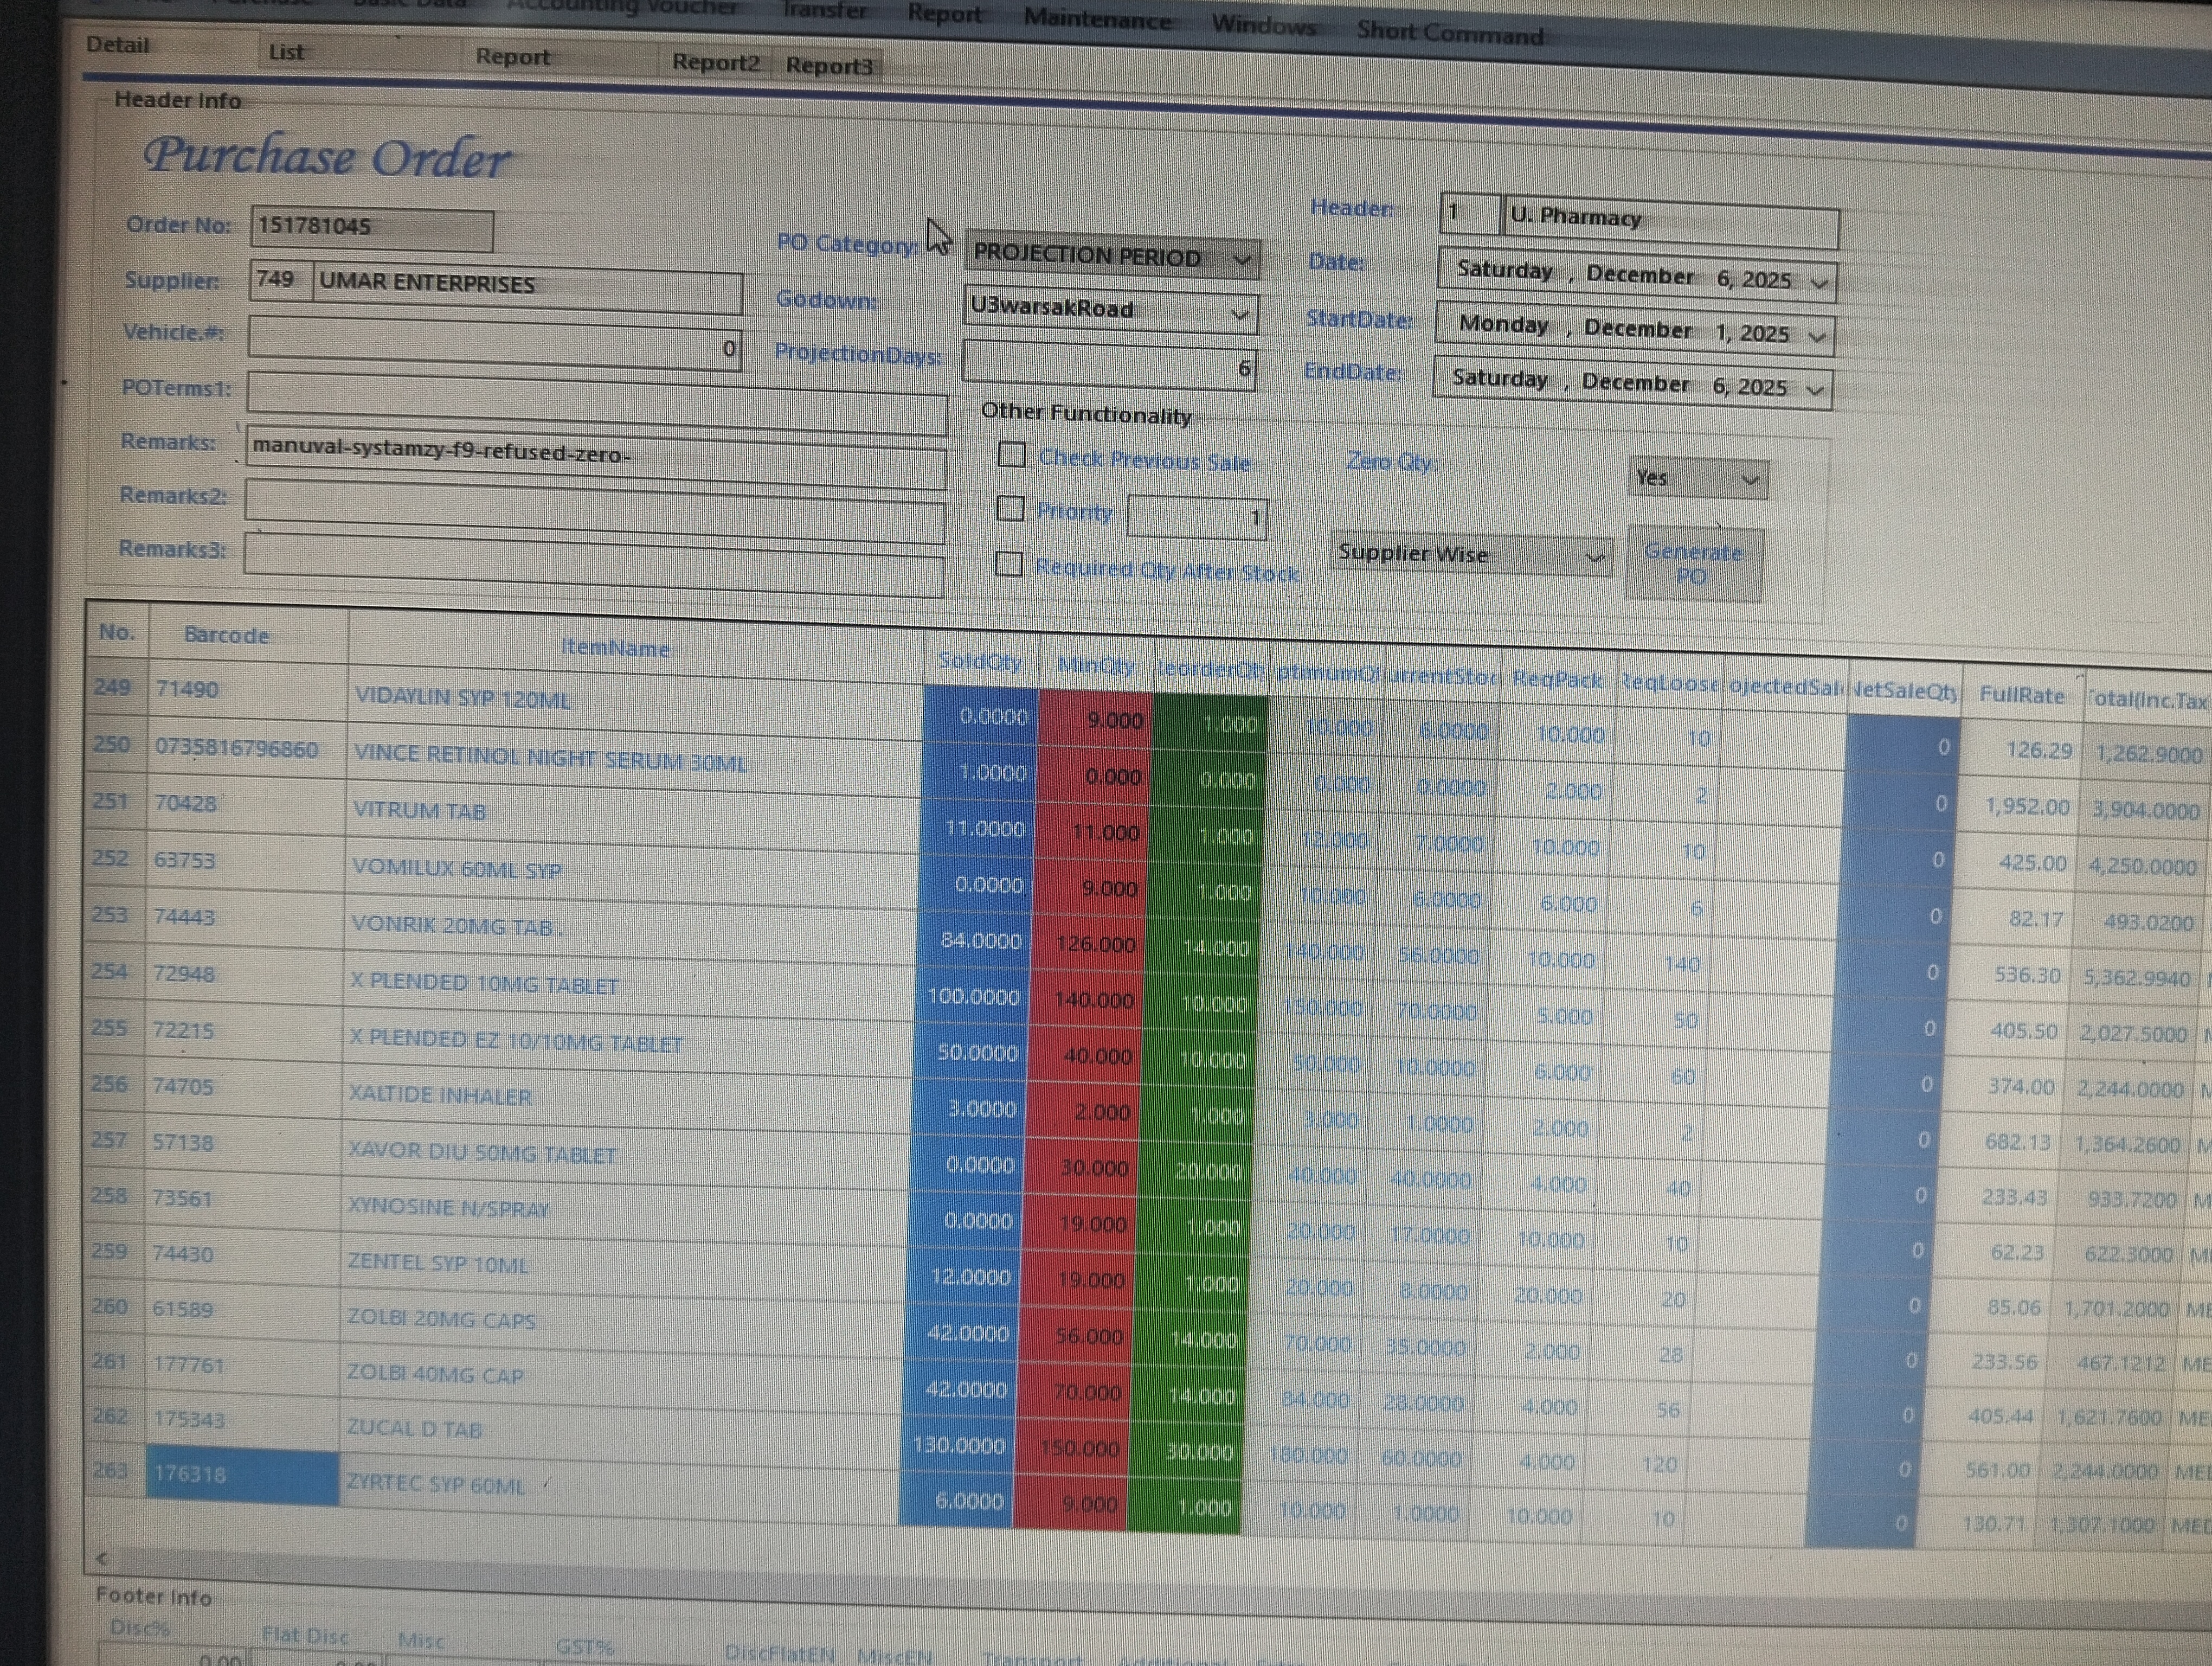Expand the Supplier Wise combo box
The image size is (2212, 1666).
point(1595,557)
